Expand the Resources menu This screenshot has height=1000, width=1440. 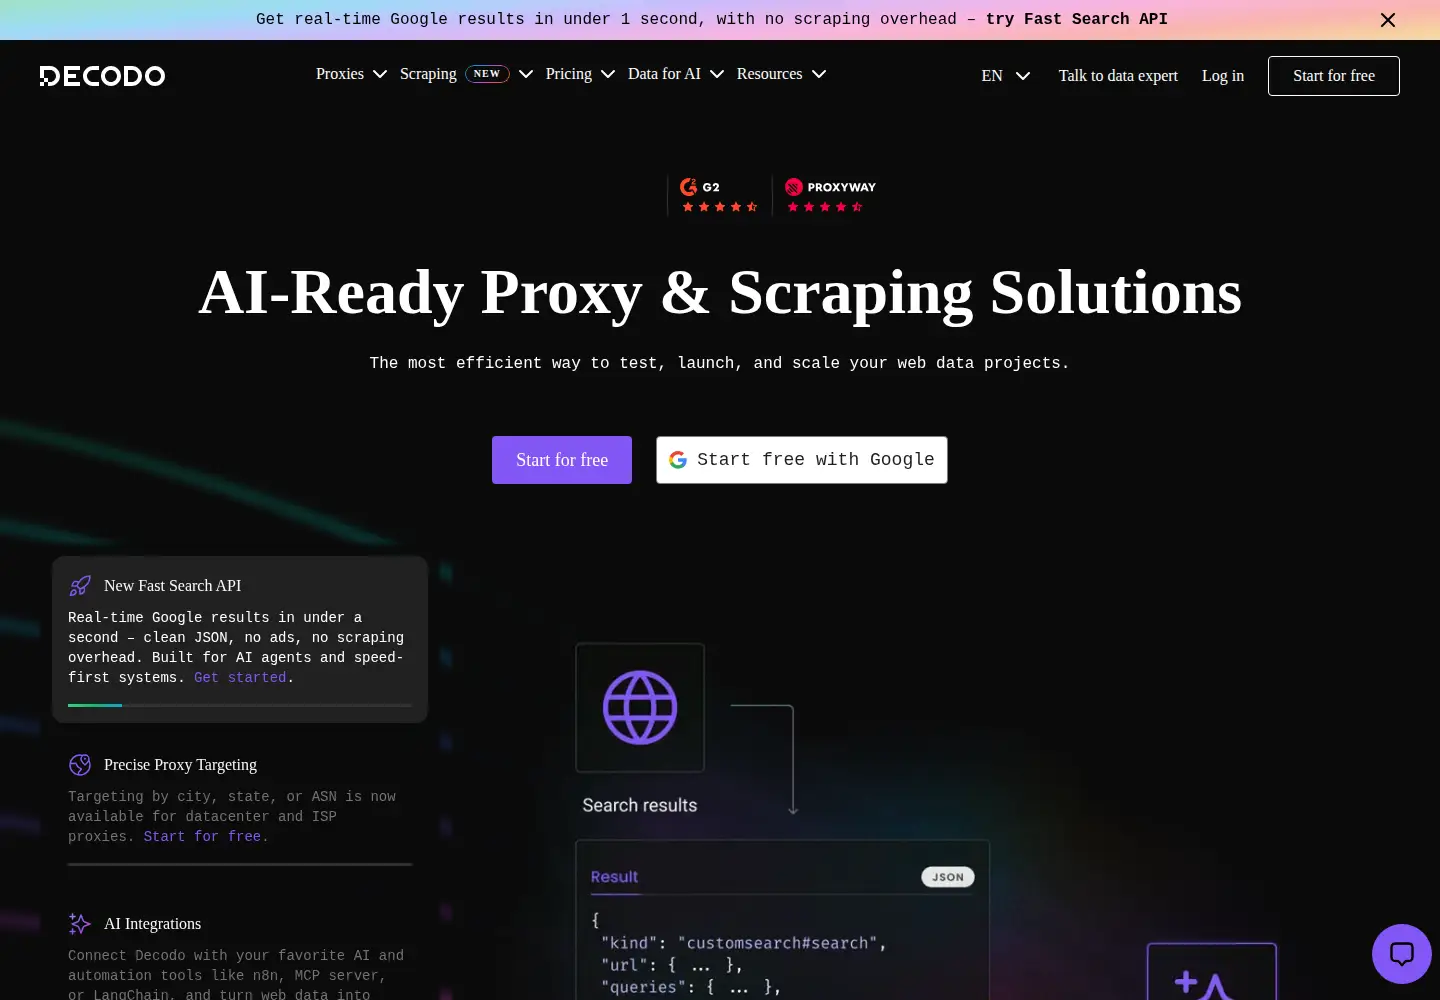pos(782,74)
